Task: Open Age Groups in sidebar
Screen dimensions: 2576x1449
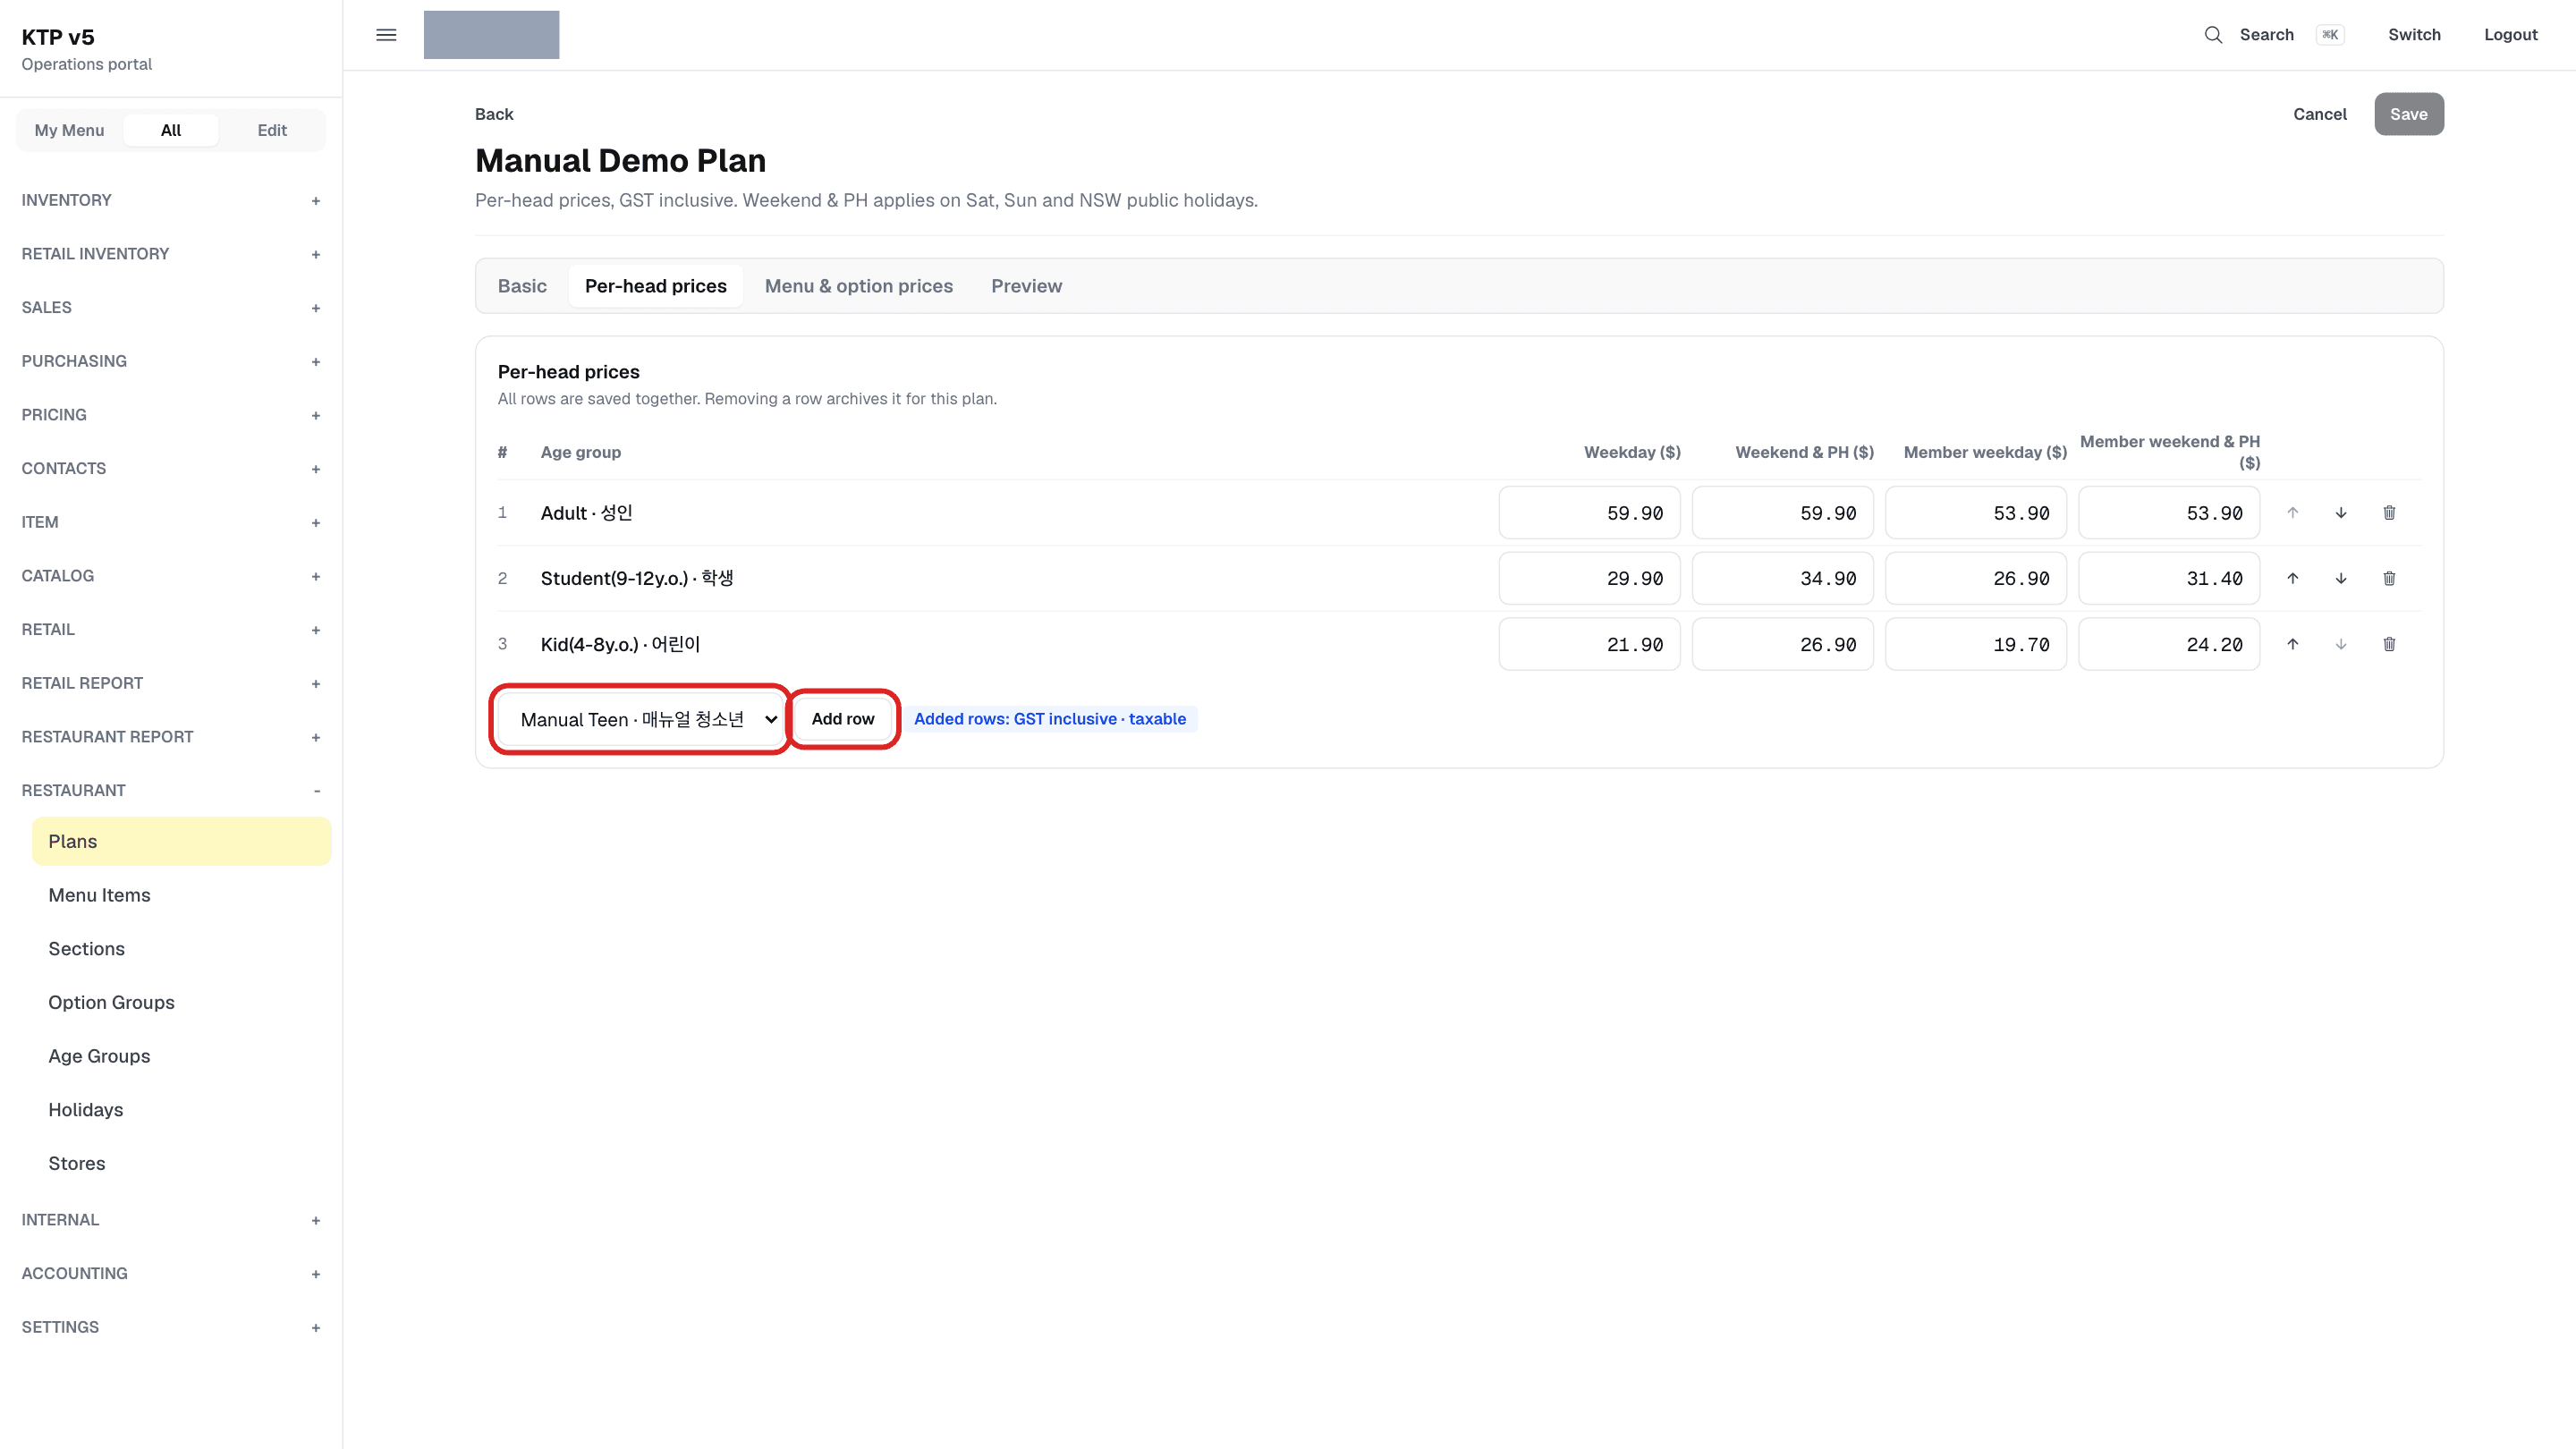Action: [181, 1056]
